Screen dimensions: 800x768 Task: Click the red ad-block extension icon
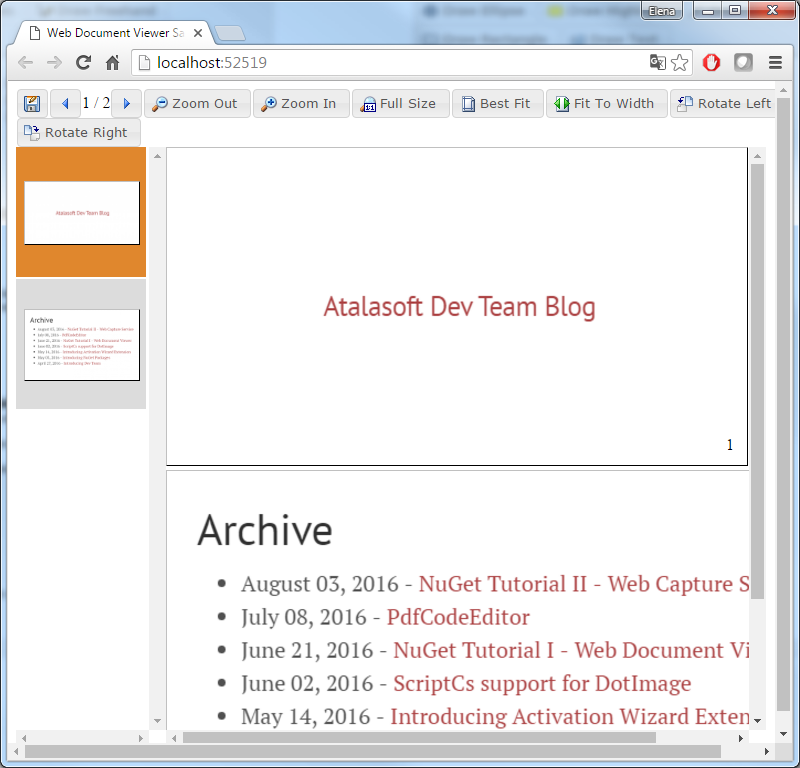[711, 63]
